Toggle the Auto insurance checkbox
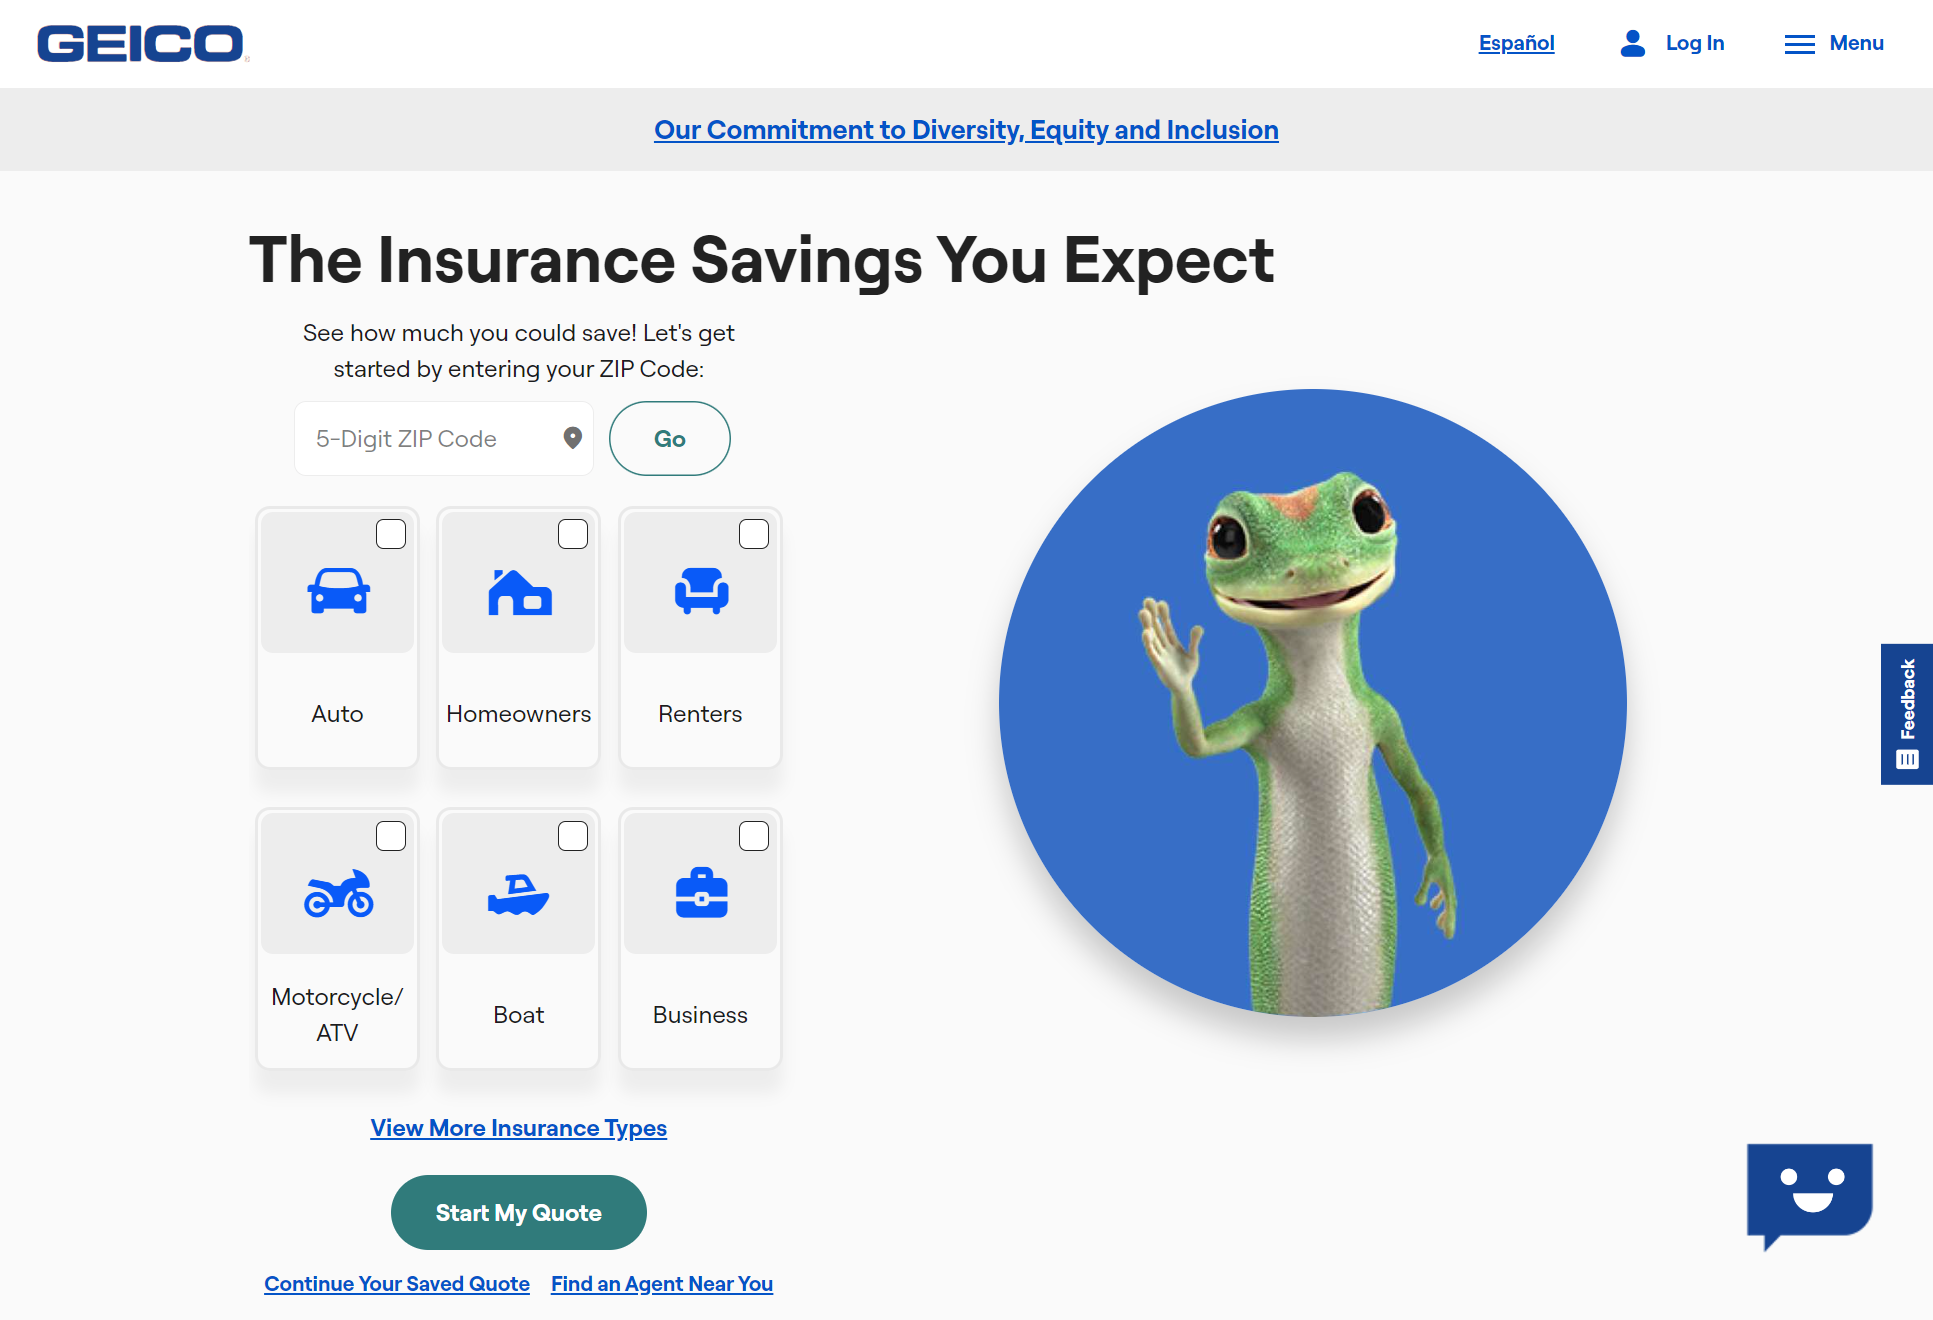This screenshot has height=1320, width=1933. pos(391,534)
